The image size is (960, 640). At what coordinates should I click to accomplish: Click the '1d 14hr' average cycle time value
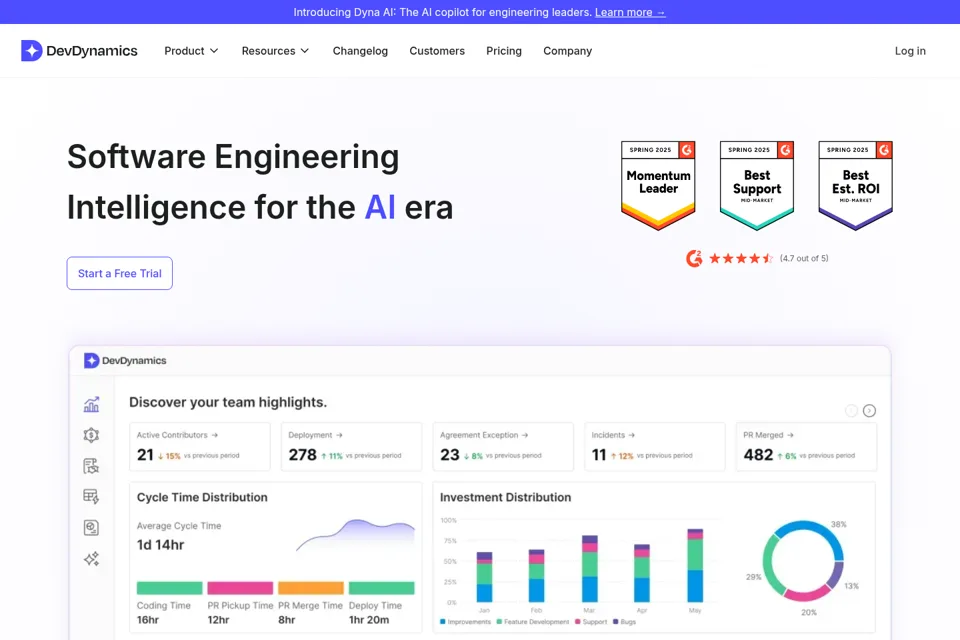[x=160, y=545]
